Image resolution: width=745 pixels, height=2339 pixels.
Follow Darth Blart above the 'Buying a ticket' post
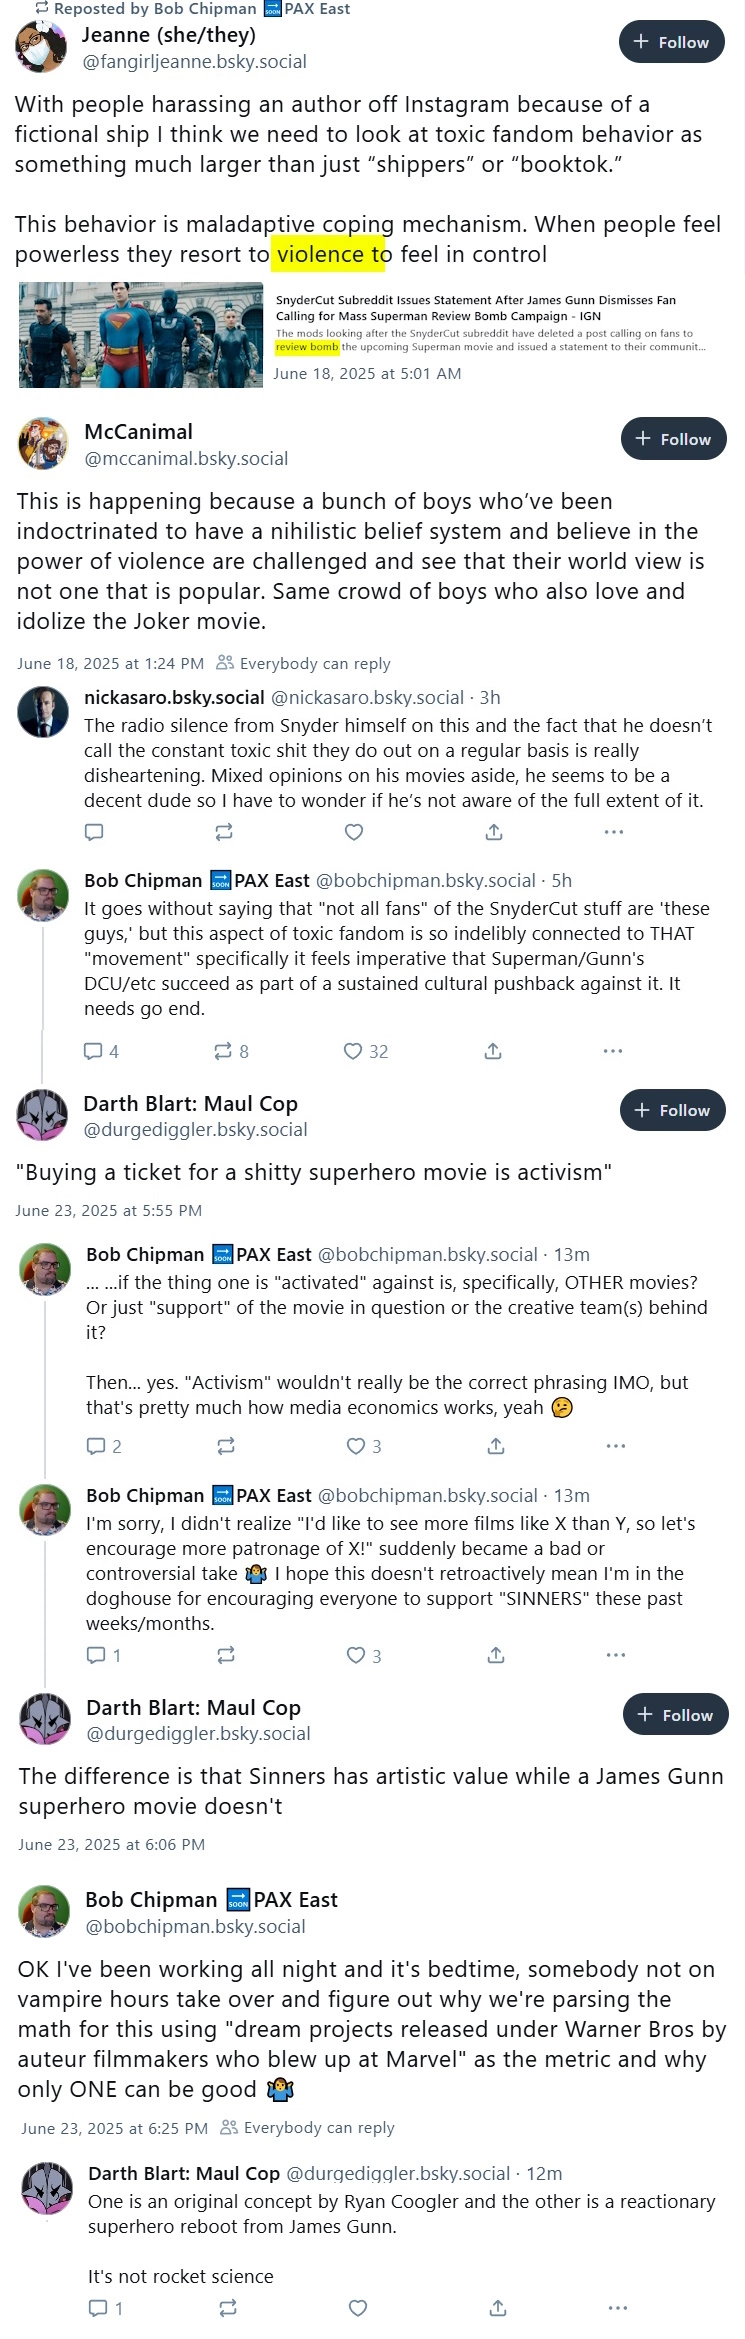pyautogui.click(x=673, y=1110)
